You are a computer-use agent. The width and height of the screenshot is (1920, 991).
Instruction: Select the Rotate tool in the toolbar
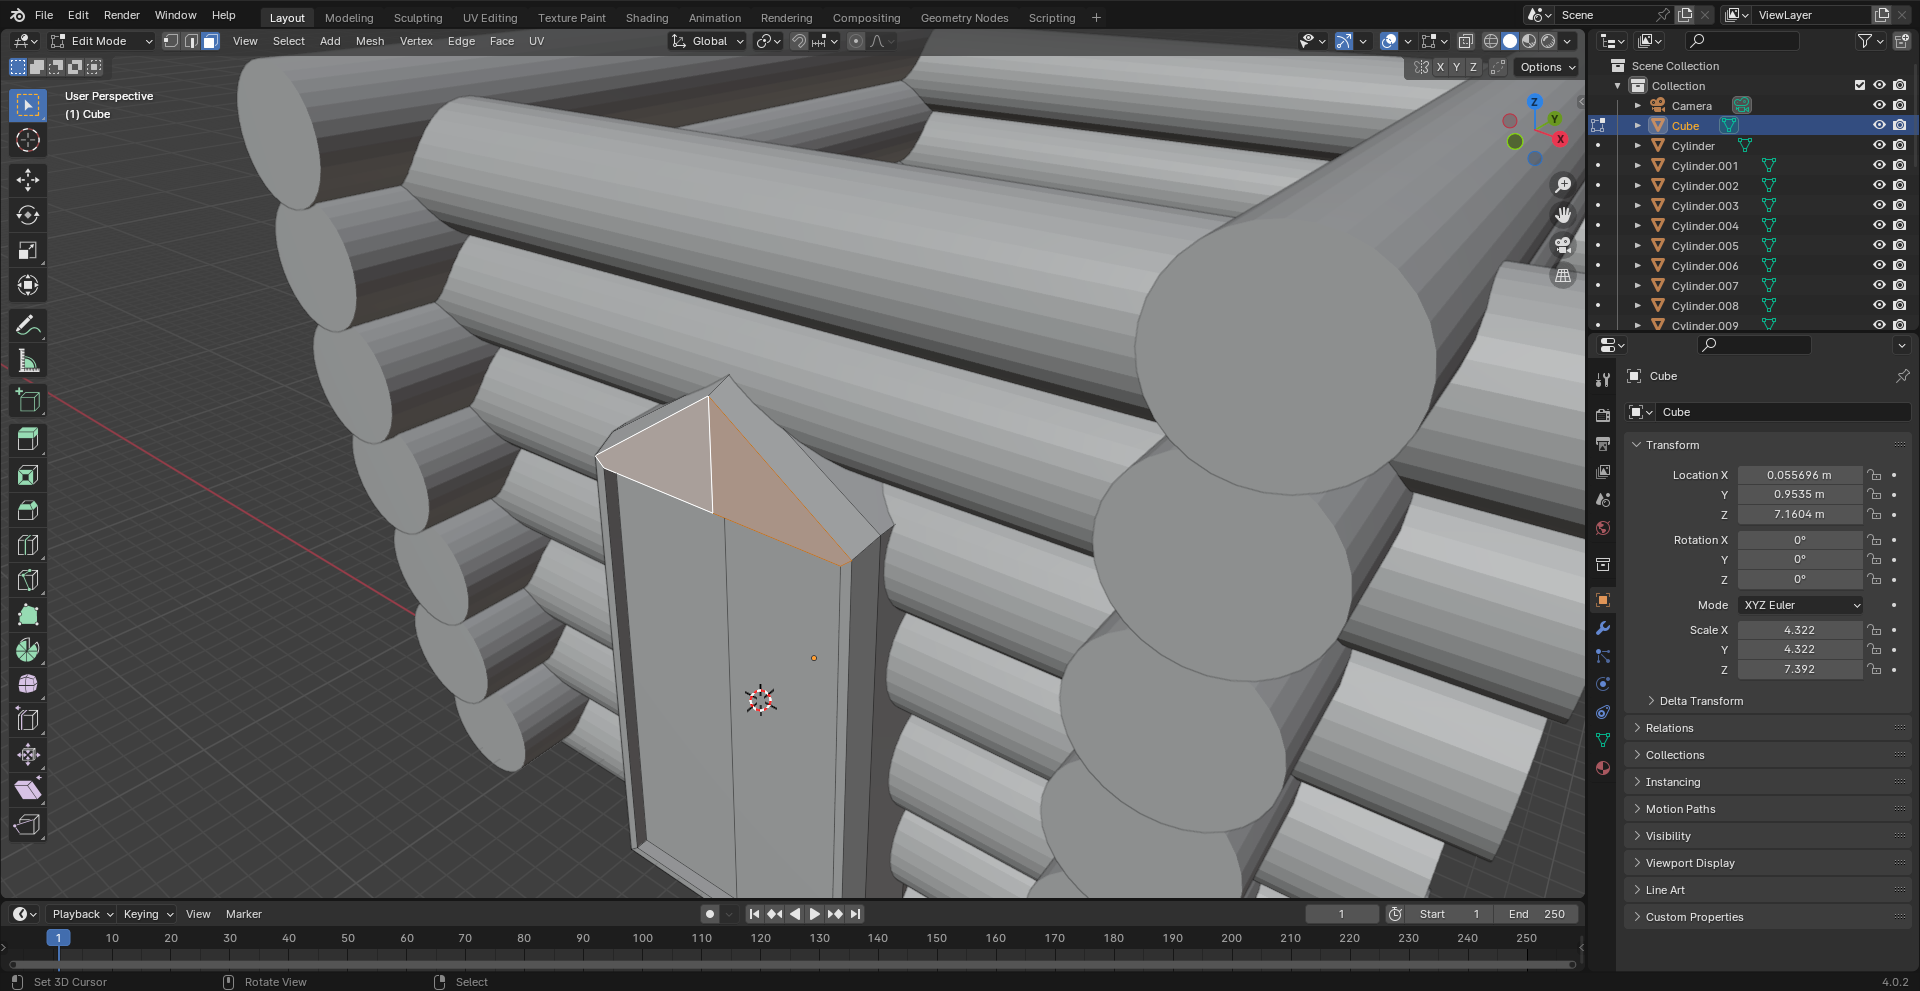click(x=28, y=215)
